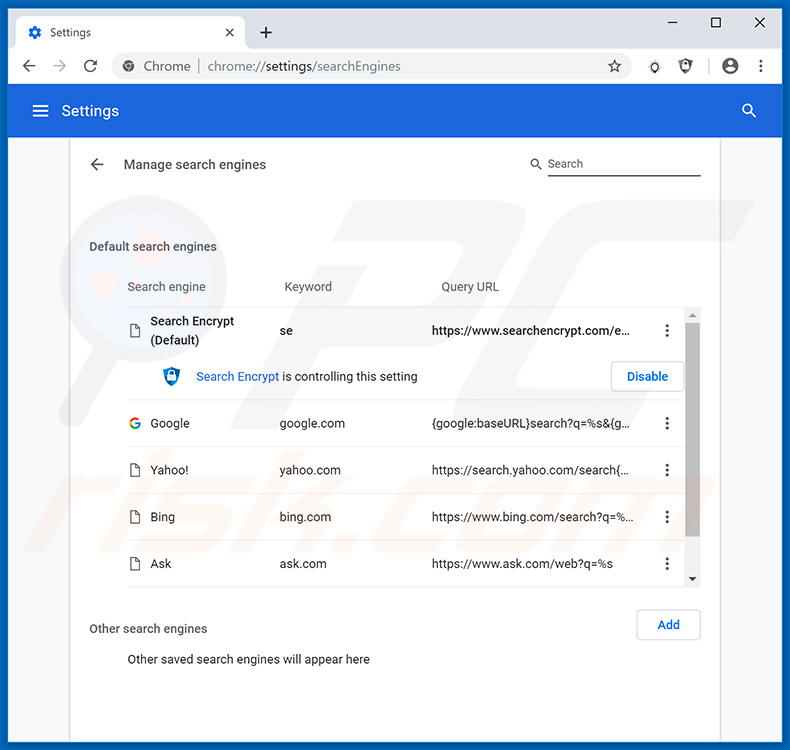Click the Search Encrypt (Default) page icon
The width and height of the screenshot is (790, 750).
tap(135, 330)
